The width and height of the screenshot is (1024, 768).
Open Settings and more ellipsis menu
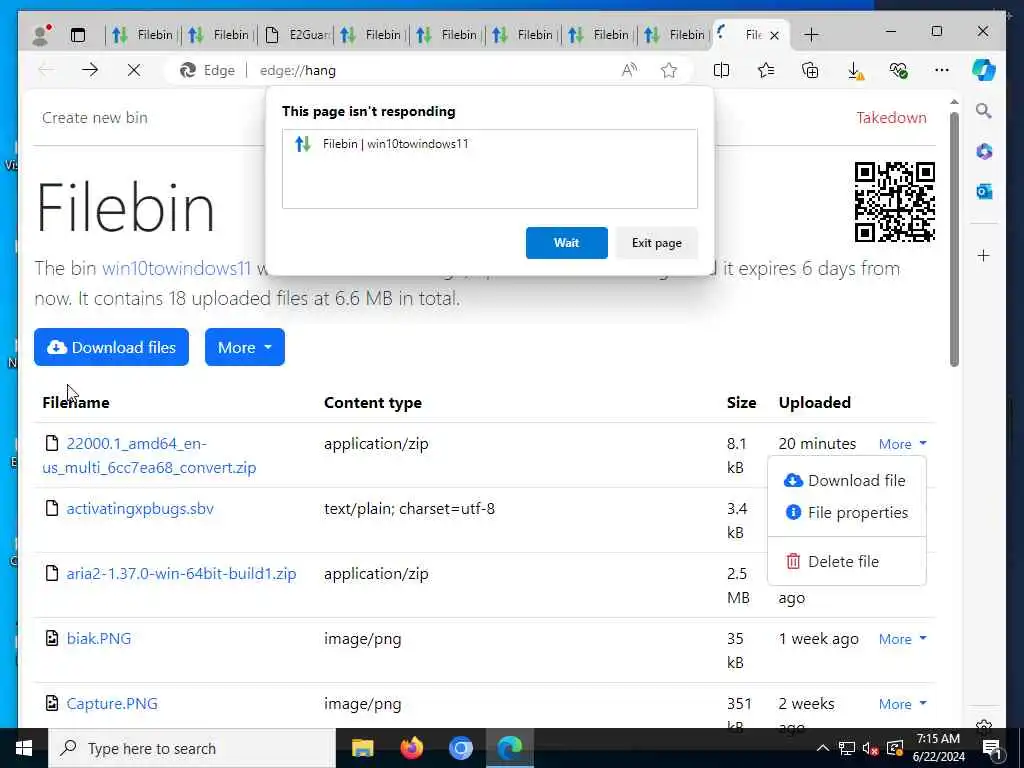pos(942,70)
